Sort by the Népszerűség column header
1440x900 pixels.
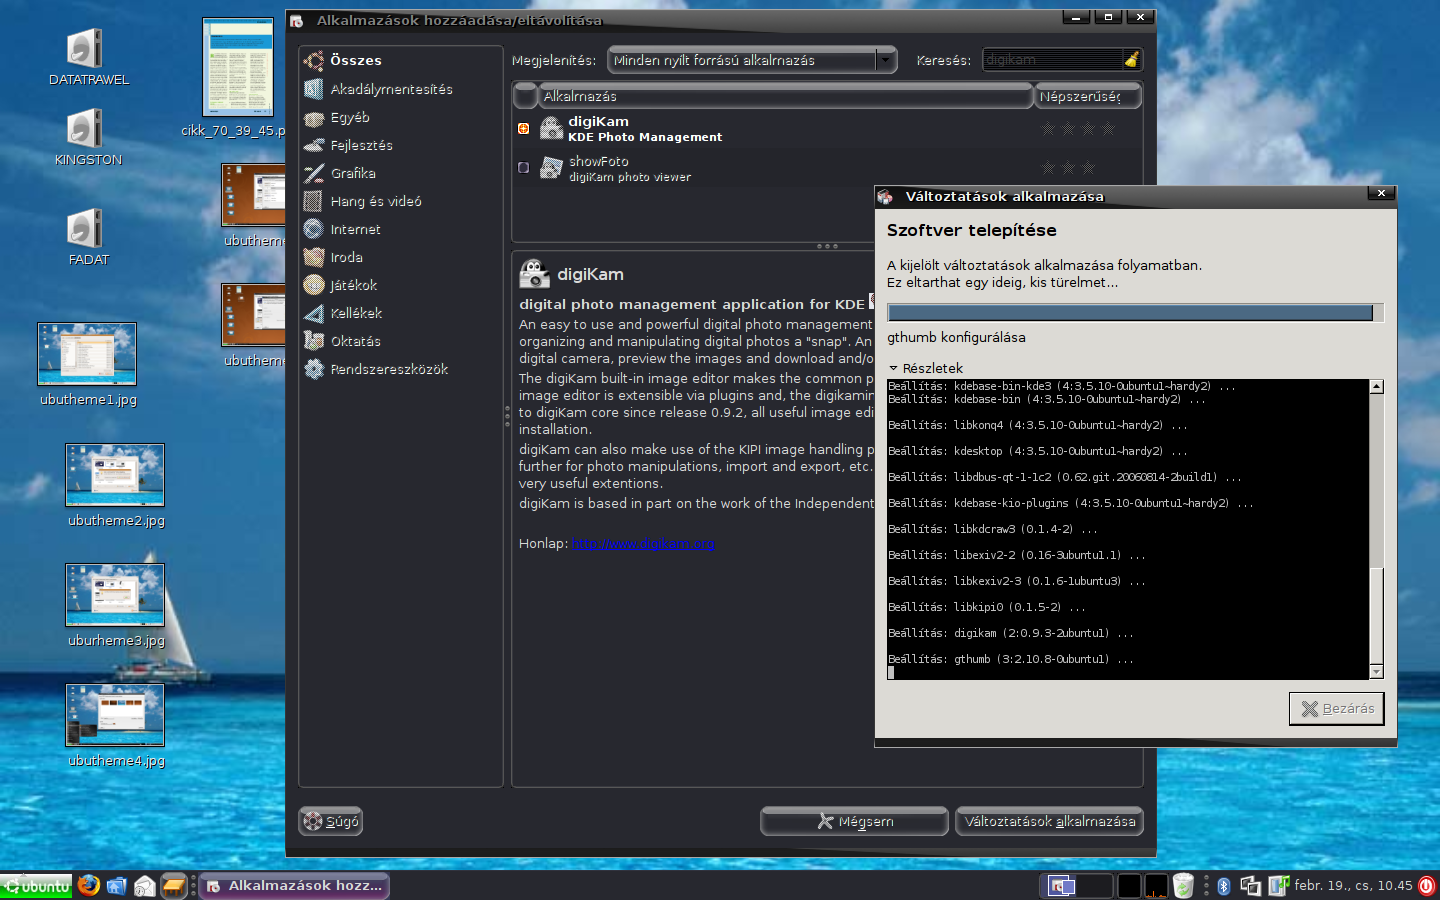1086,96
